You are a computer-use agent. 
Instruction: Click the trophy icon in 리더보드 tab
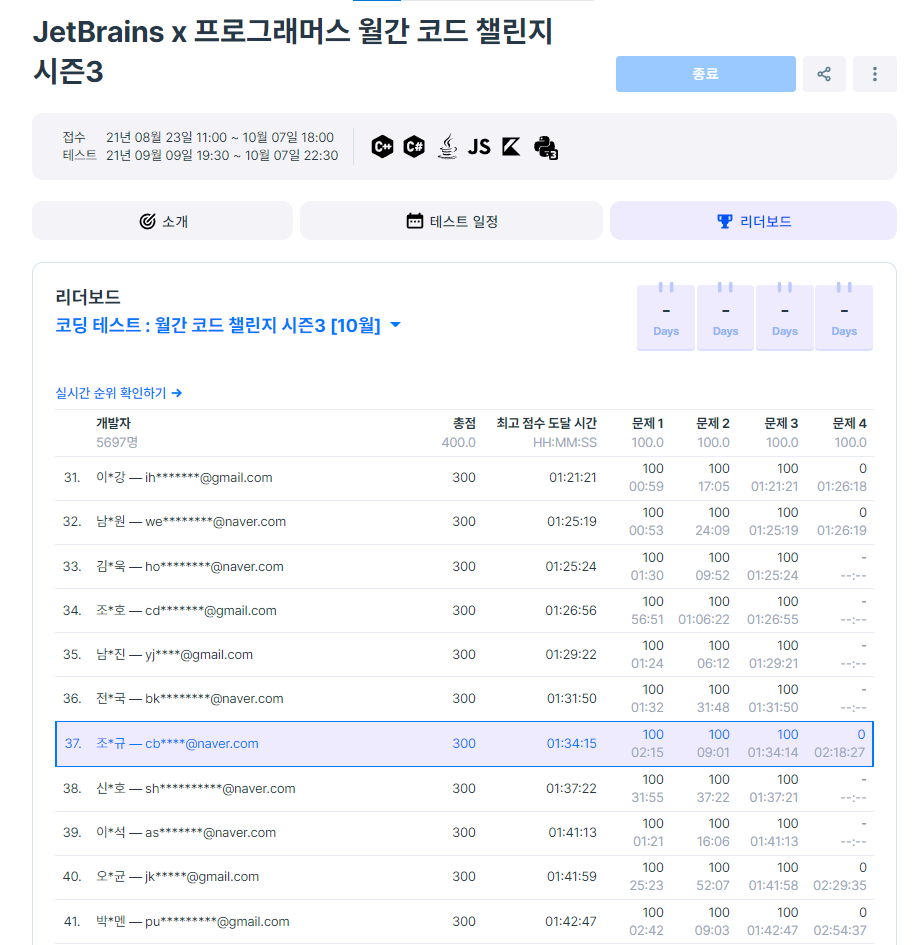(725, 221)
